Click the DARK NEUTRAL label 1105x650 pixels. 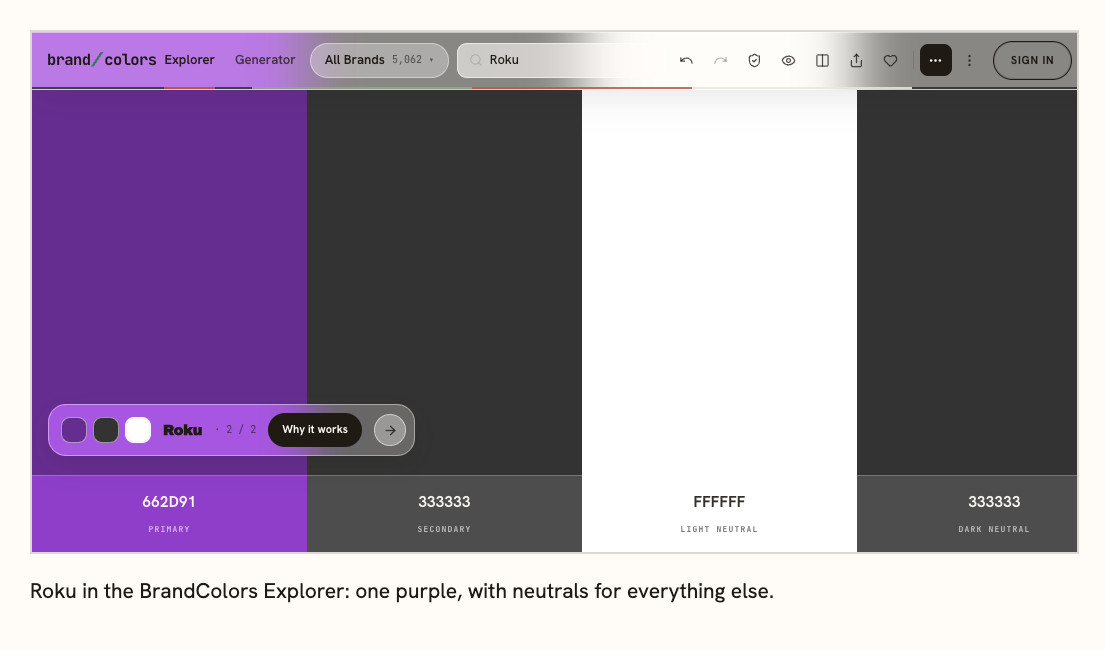coord(994,529)
